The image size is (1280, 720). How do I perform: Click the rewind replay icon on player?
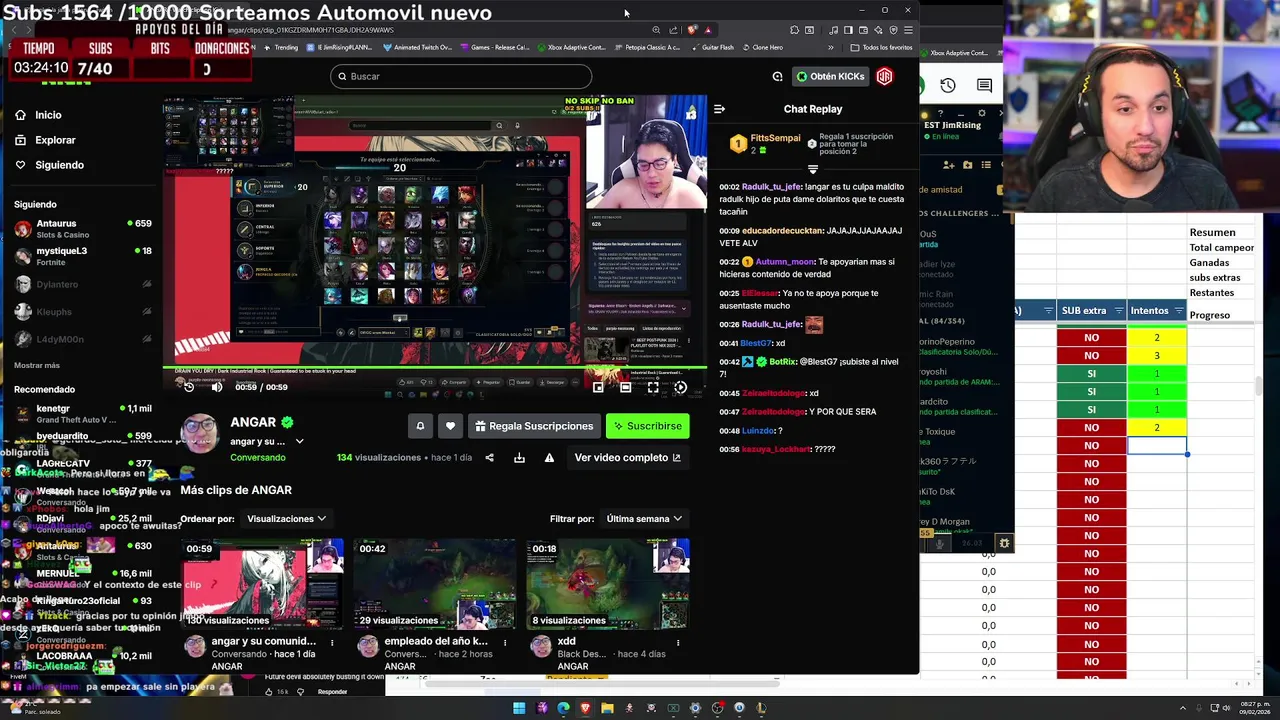(x=189, y=387)
